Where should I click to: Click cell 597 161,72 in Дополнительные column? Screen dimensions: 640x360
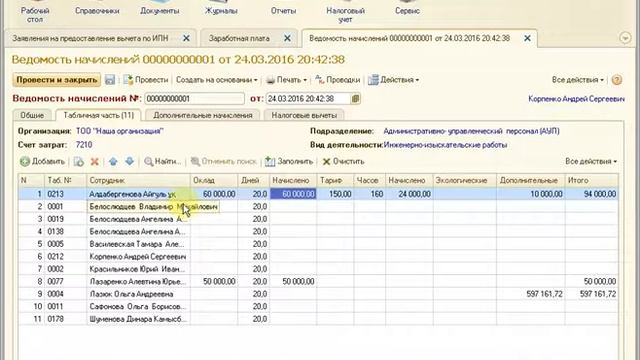pos(531,294)
